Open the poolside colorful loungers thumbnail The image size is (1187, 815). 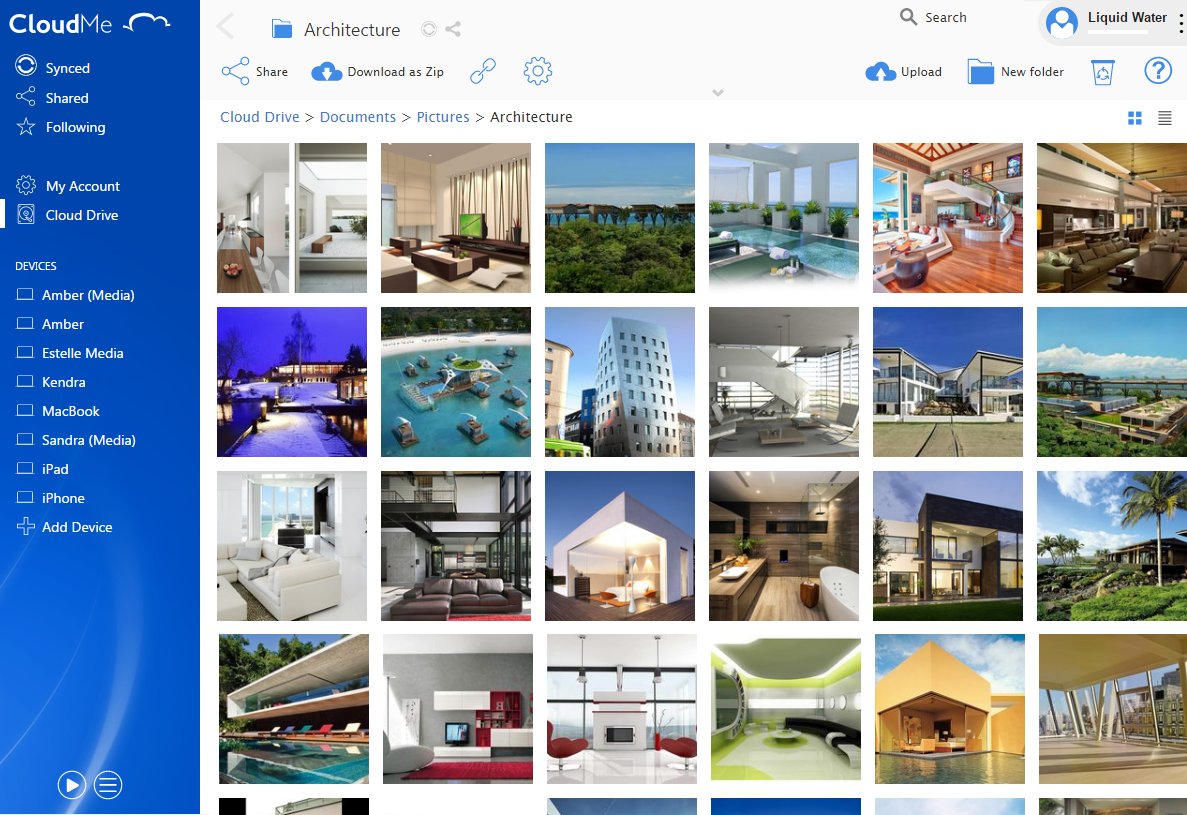(x=294, y=709)
